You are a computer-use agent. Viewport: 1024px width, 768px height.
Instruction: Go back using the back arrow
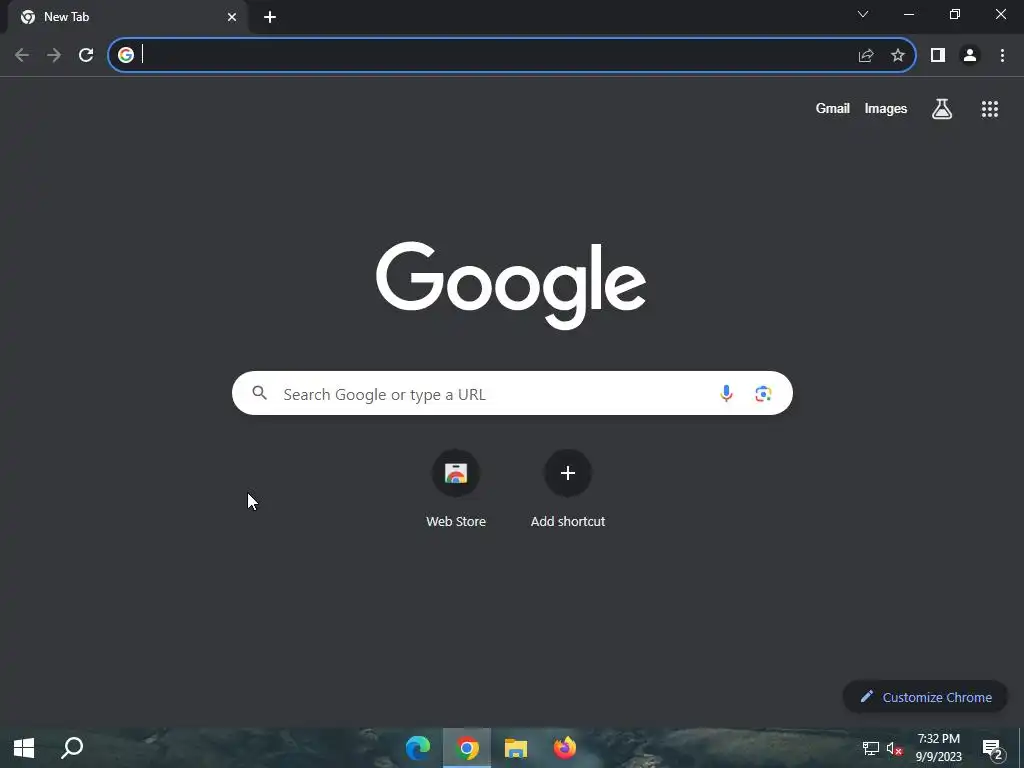tap(22, 56)
